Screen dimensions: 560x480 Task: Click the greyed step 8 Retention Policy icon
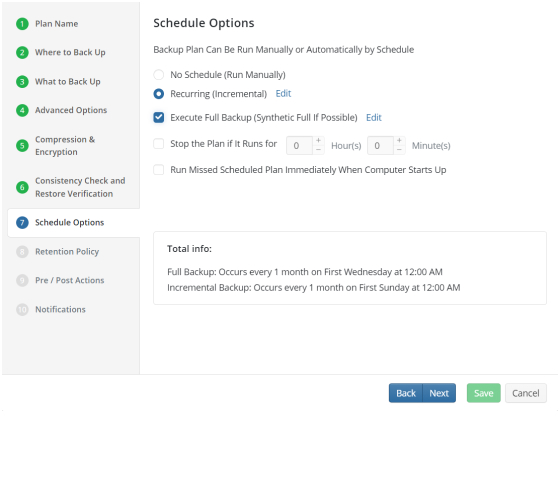tap(22, 252)
